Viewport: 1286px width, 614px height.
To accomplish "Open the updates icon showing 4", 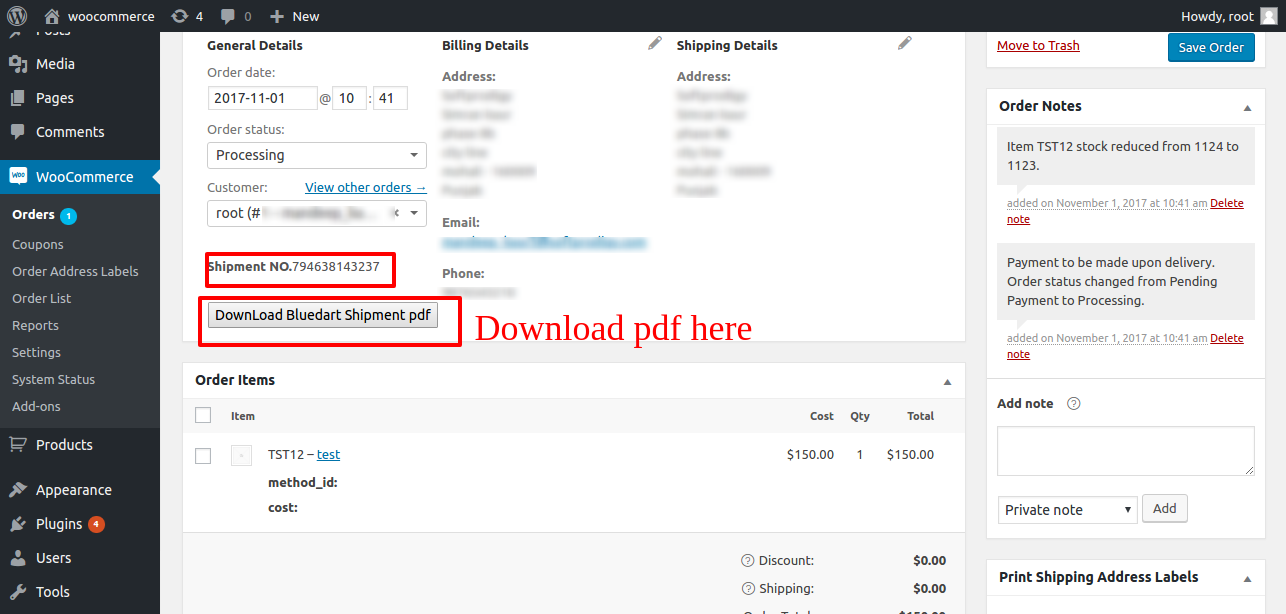I will pyautogui.click(x=179, y=16).
